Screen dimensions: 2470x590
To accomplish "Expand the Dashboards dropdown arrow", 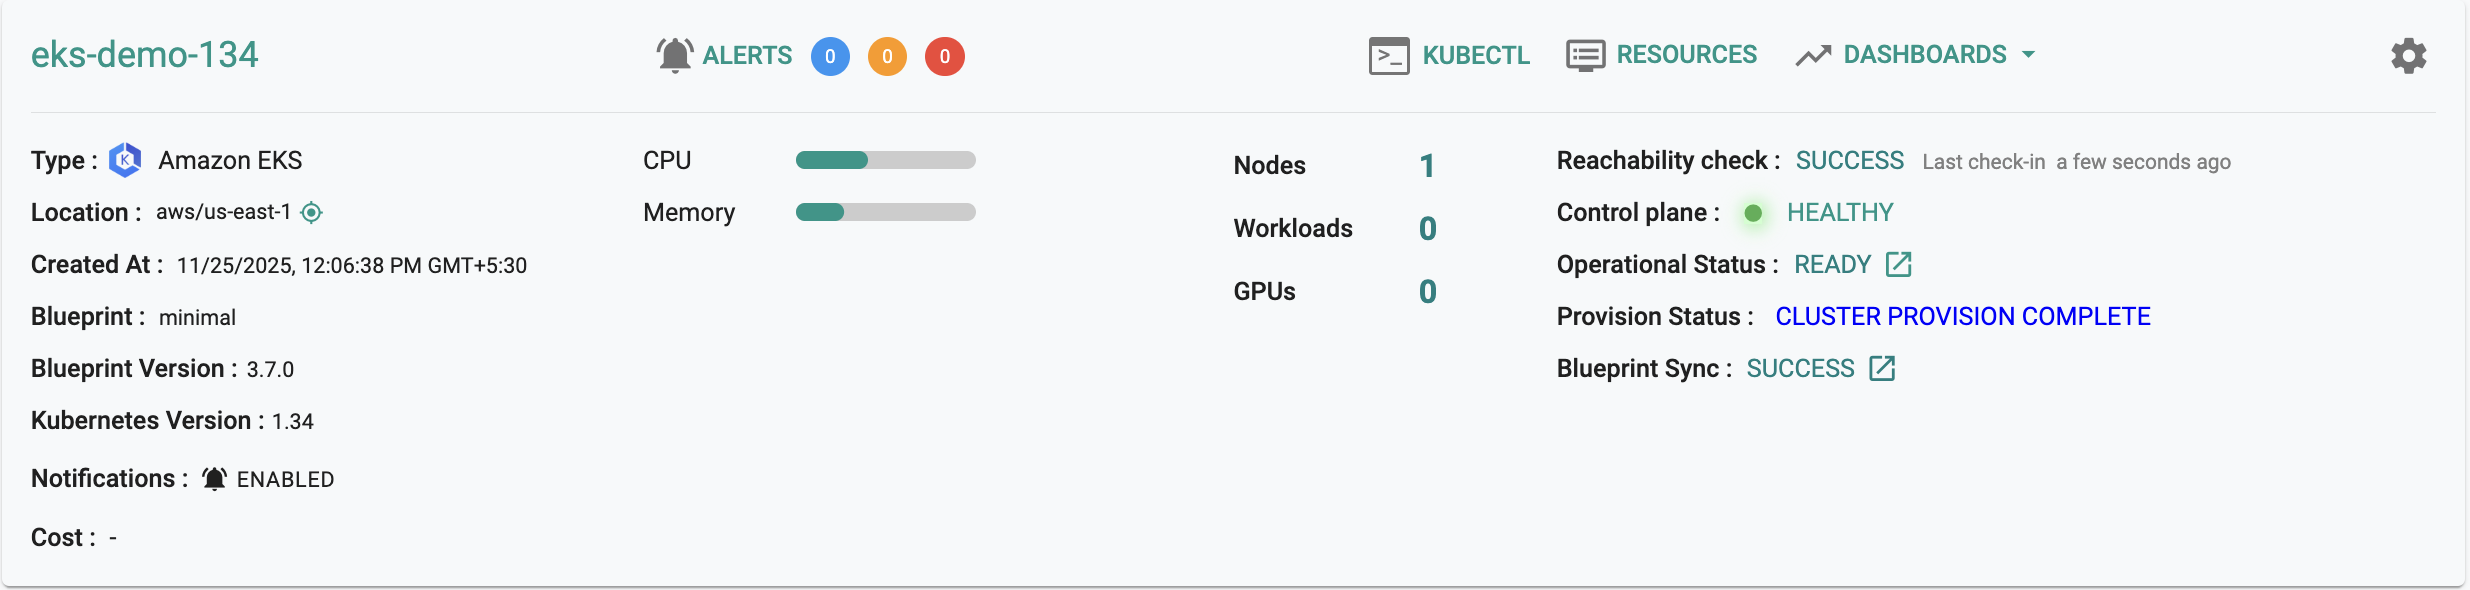I will tap(2028, 55).
